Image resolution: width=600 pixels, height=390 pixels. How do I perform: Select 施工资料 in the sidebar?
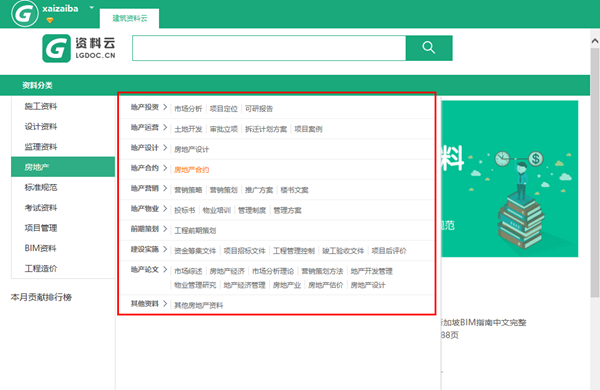click(x=41, y=106)
